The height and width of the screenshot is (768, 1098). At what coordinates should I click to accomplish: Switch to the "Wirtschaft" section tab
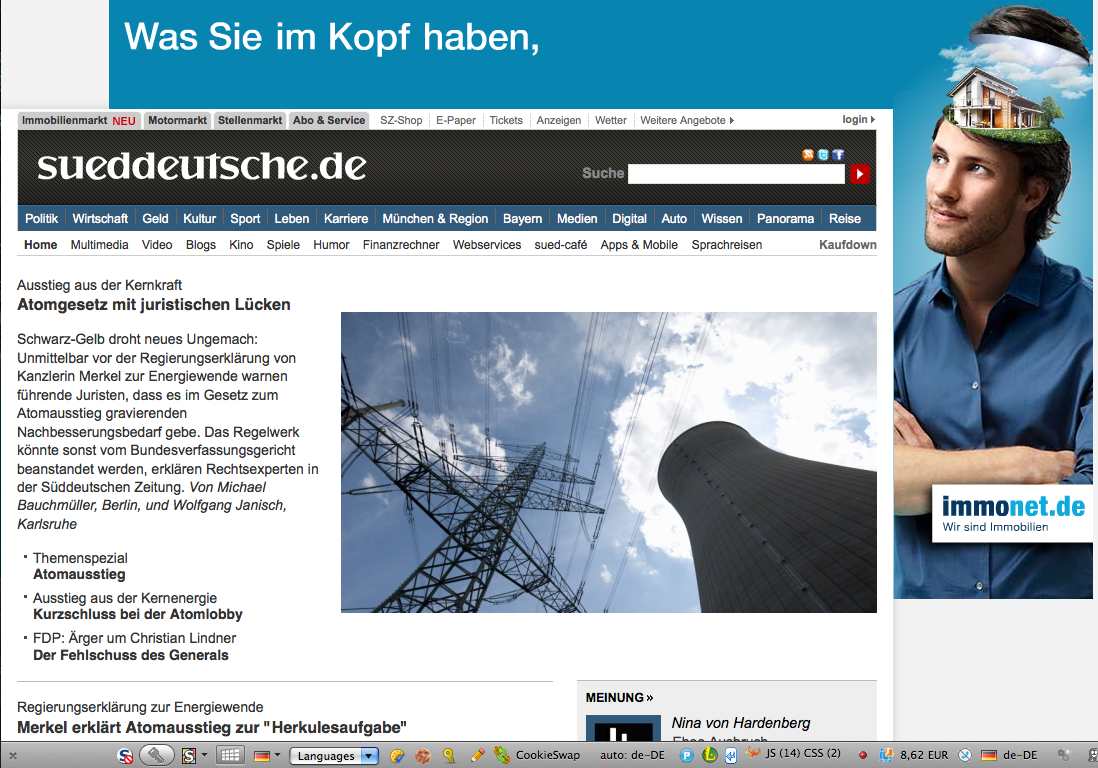[103, 218]
